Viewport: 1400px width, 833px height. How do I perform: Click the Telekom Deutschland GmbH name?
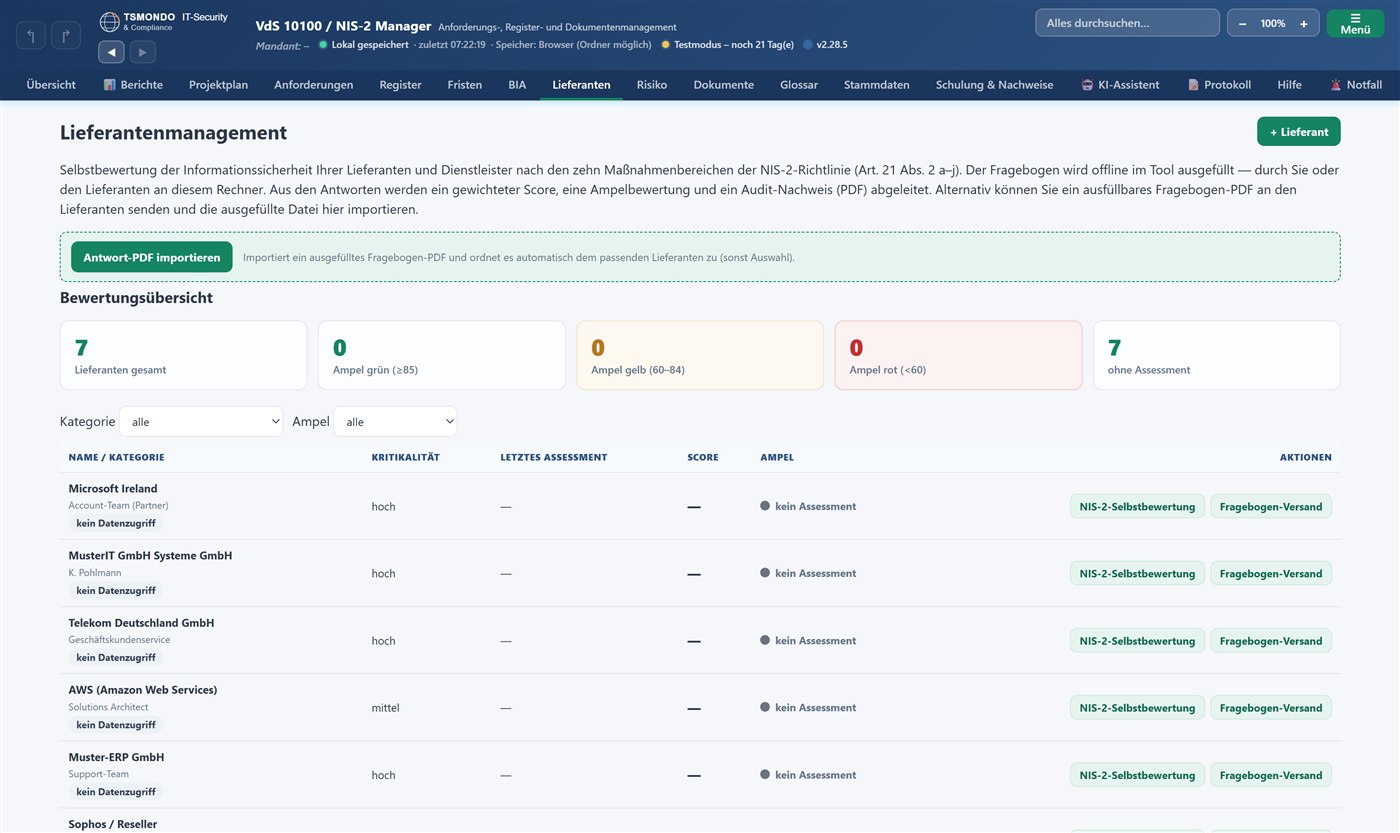pos(141,623)
